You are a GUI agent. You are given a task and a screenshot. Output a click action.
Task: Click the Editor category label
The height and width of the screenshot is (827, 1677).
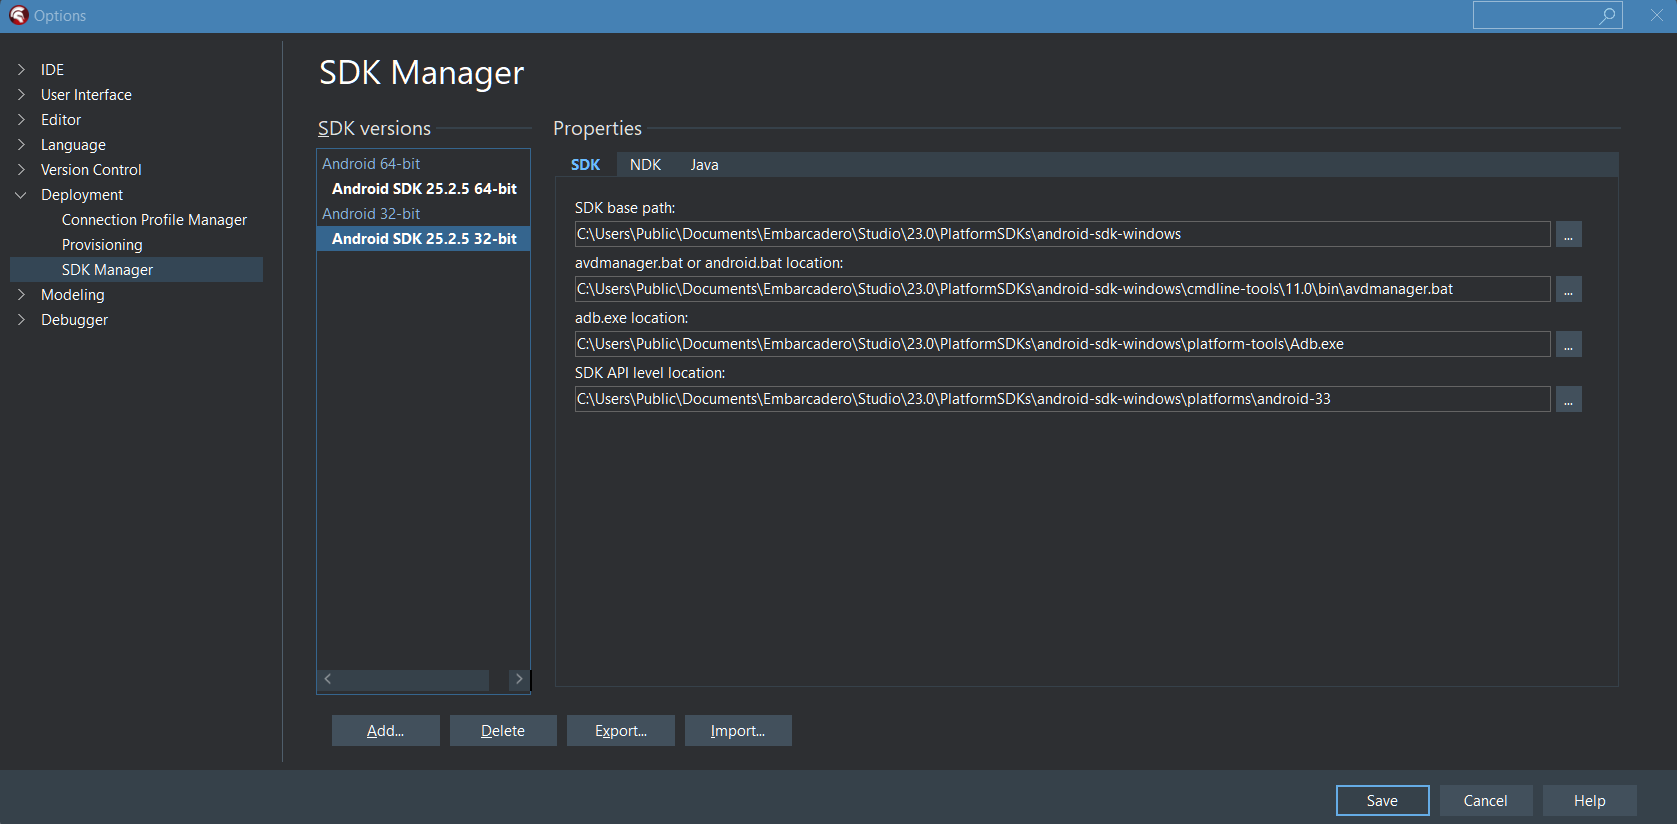point(61,120)
